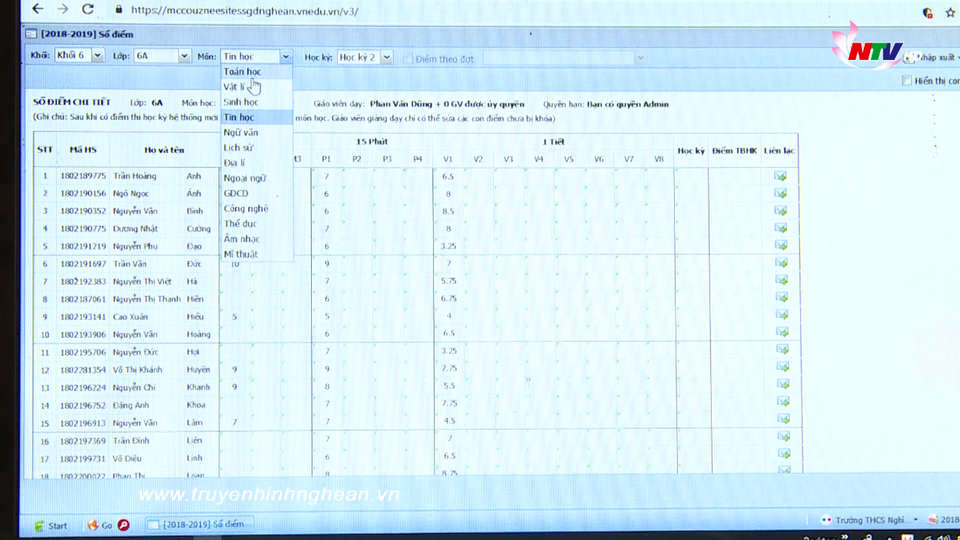Viewport: 960px width, 540px height.
Task: Enable the 'Hiển thị' checkbox at right
Action: pos(906,81)
